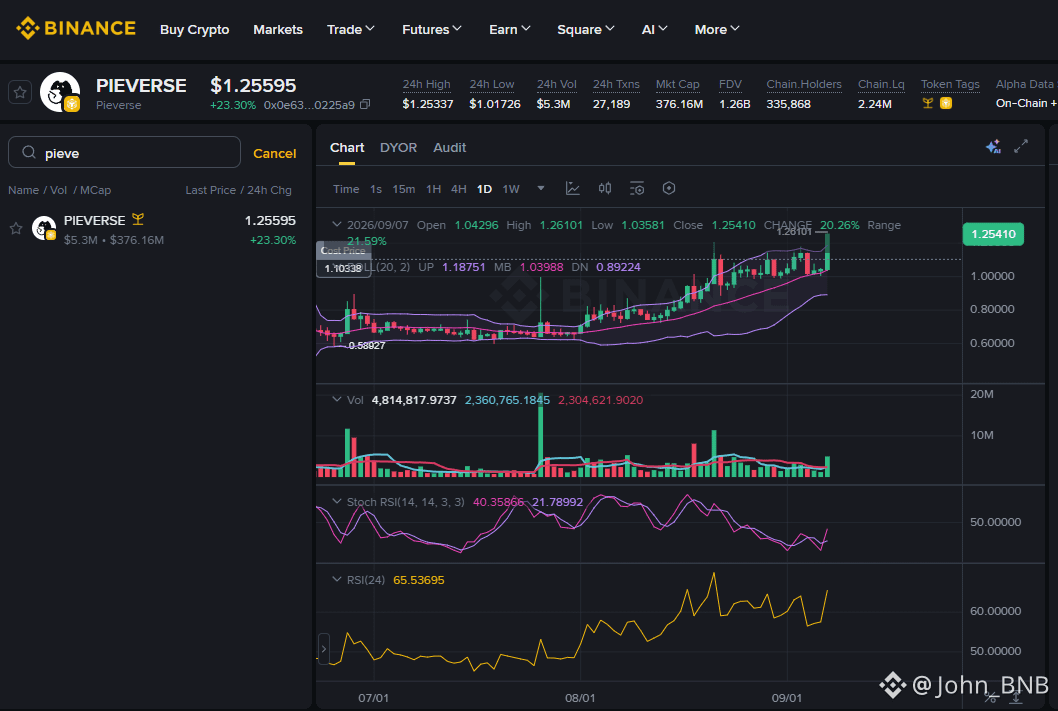
Task: Open the AI sparkle chart assistant
Action: 993,146
